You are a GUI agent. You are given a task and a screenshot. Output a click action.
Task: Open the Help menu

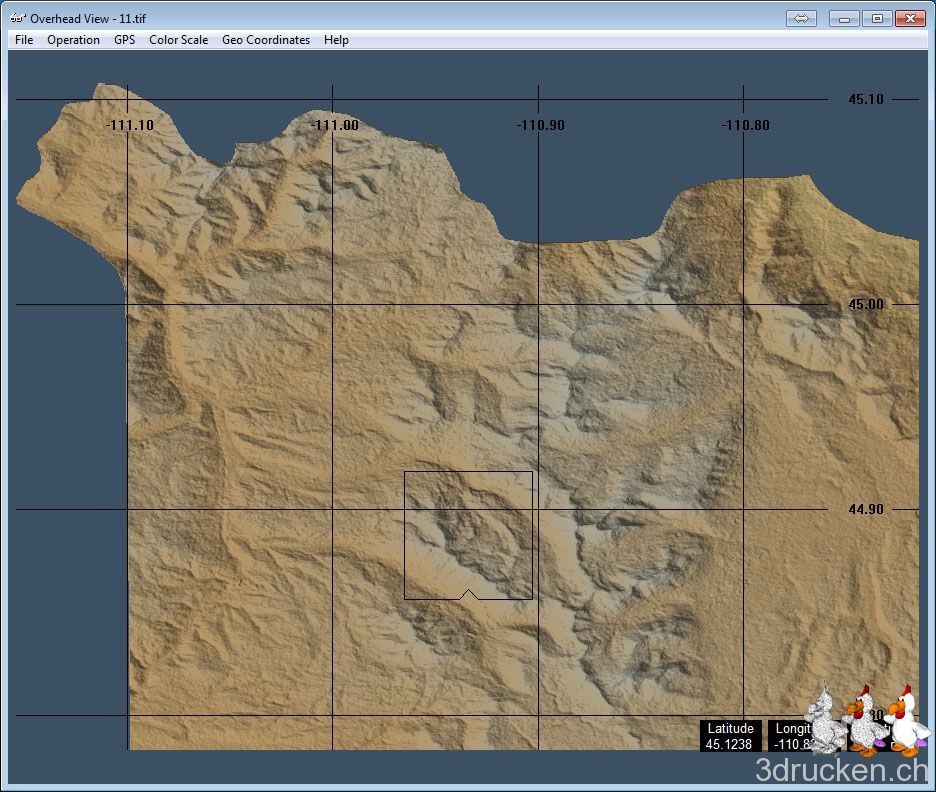coord(336,40)
